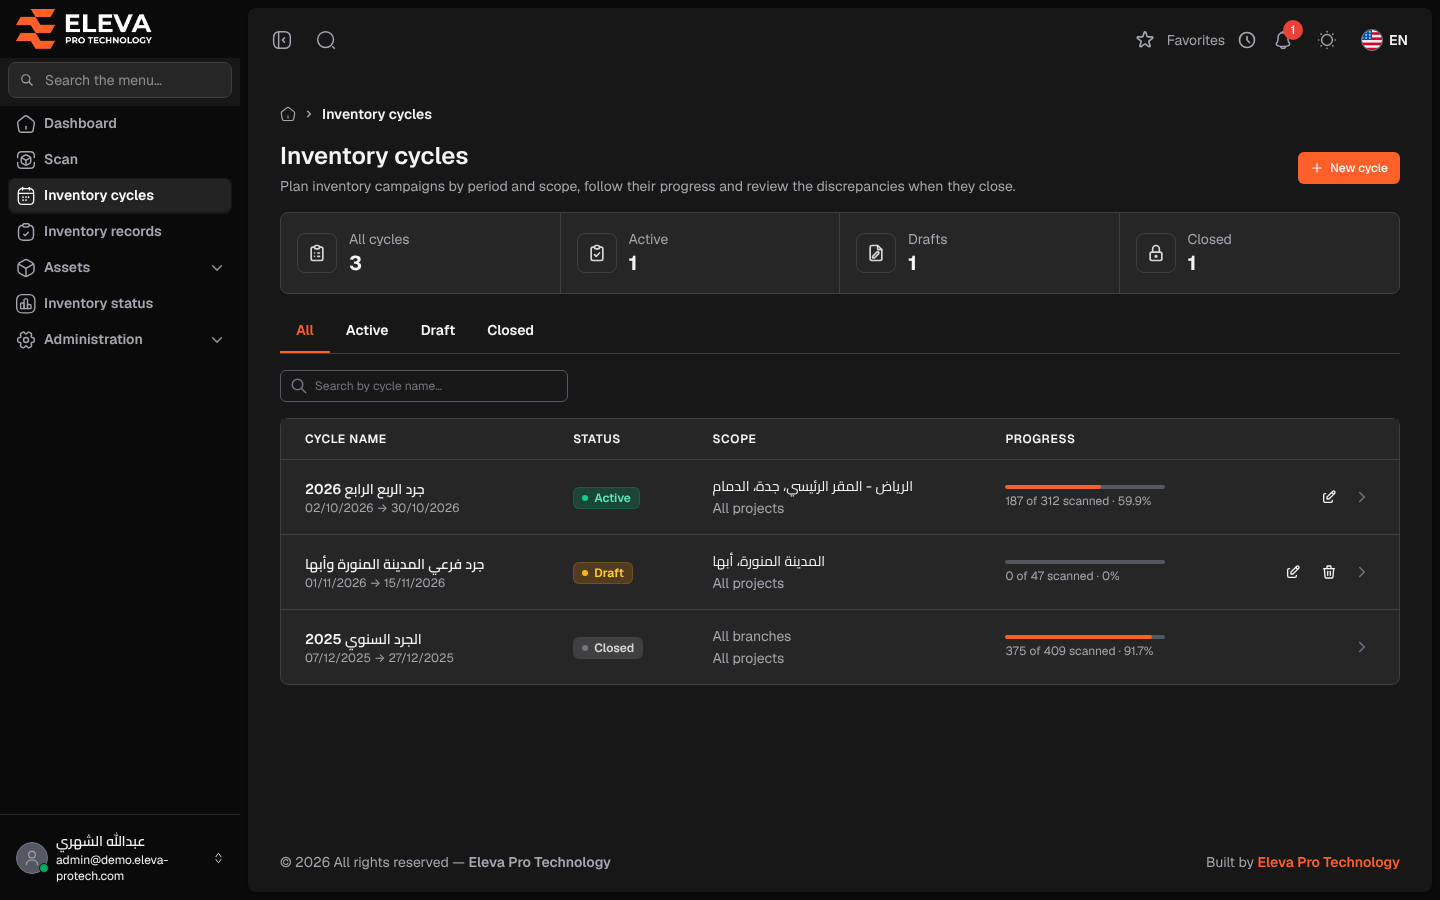
Task: Click the Eleva Pro Technology logo
Action: (84, 28)
